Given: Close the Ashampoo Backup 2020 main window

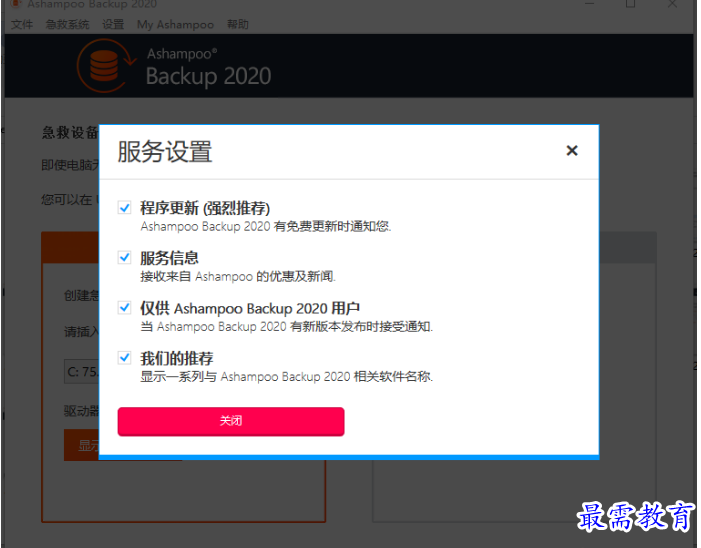Looking at the screenshot, I should pyautogui.click(x=672, y=4).
